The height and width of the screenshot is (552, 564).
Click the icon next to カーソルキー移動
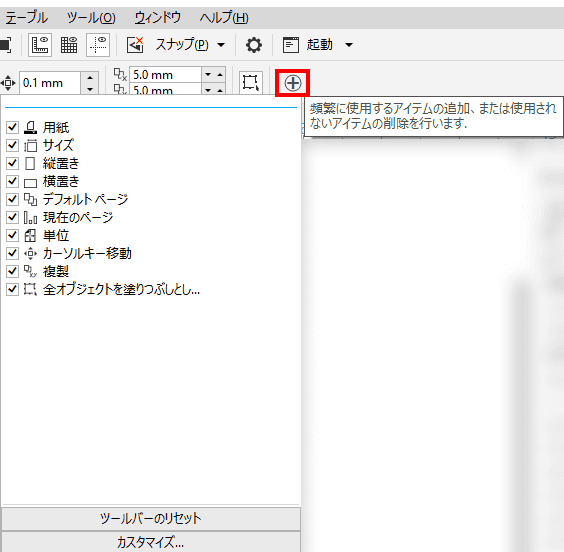[x=31, y=254]
